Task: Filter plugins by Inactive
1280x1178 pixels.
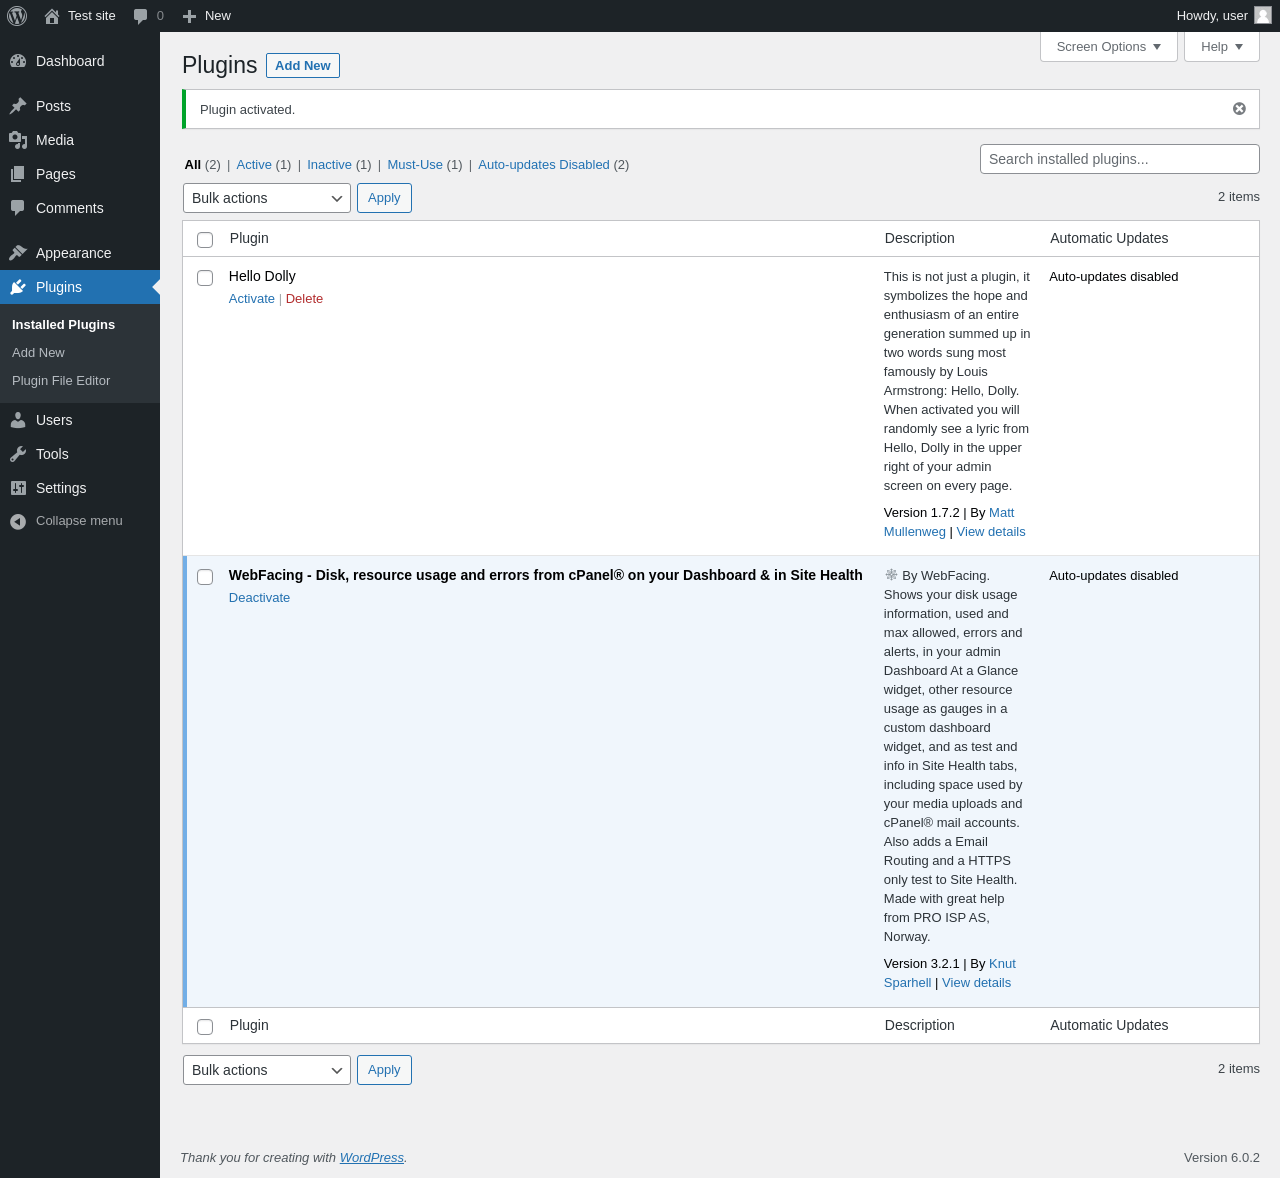Action: [x=329, y=165]
